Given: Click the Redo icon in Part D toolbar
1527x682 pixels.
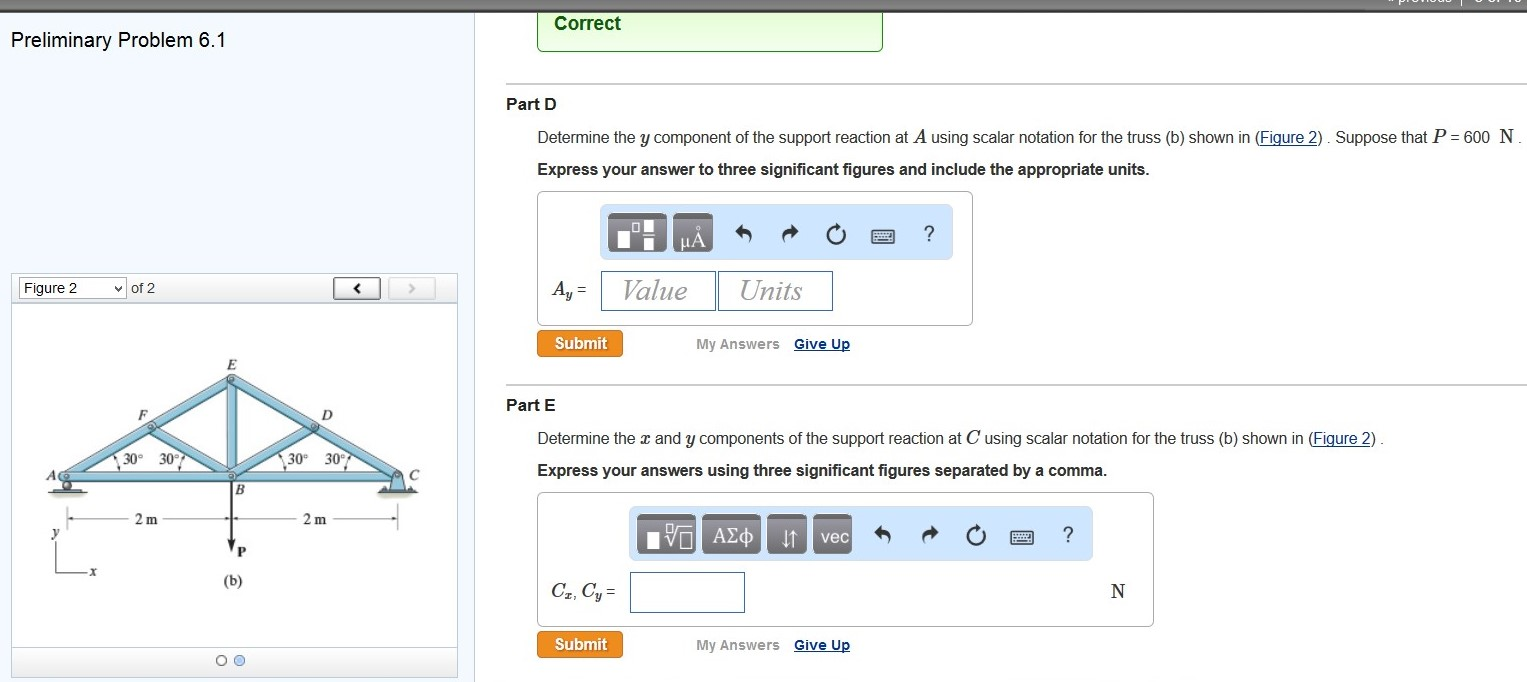Looking at the screenshot, I should [789, 233].
